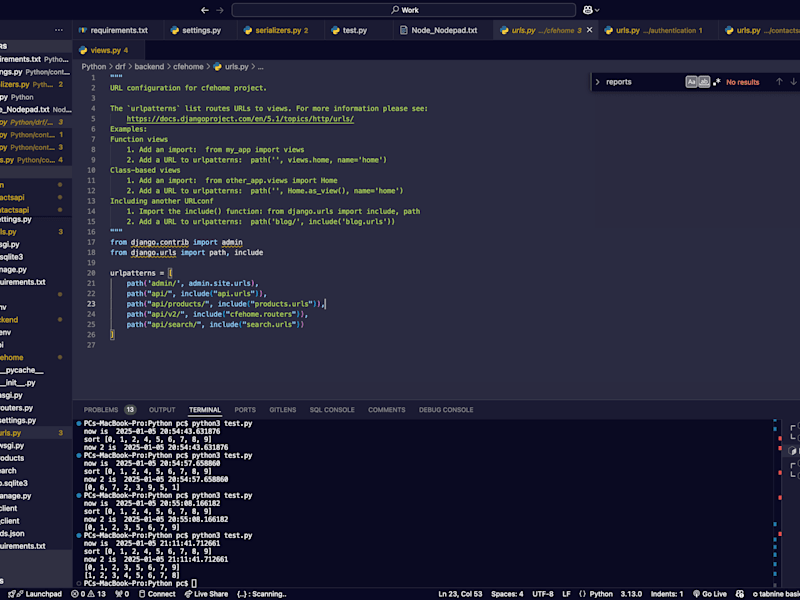Open the Copilot icon menu in title bar
Image resolution: width=800 pixels, height=600 pixels.
coord(591,10)
